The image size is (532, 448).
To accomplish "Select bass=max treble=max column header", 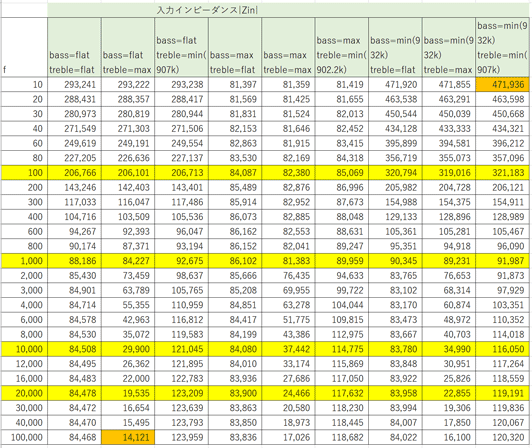I will tap(288, 47).
